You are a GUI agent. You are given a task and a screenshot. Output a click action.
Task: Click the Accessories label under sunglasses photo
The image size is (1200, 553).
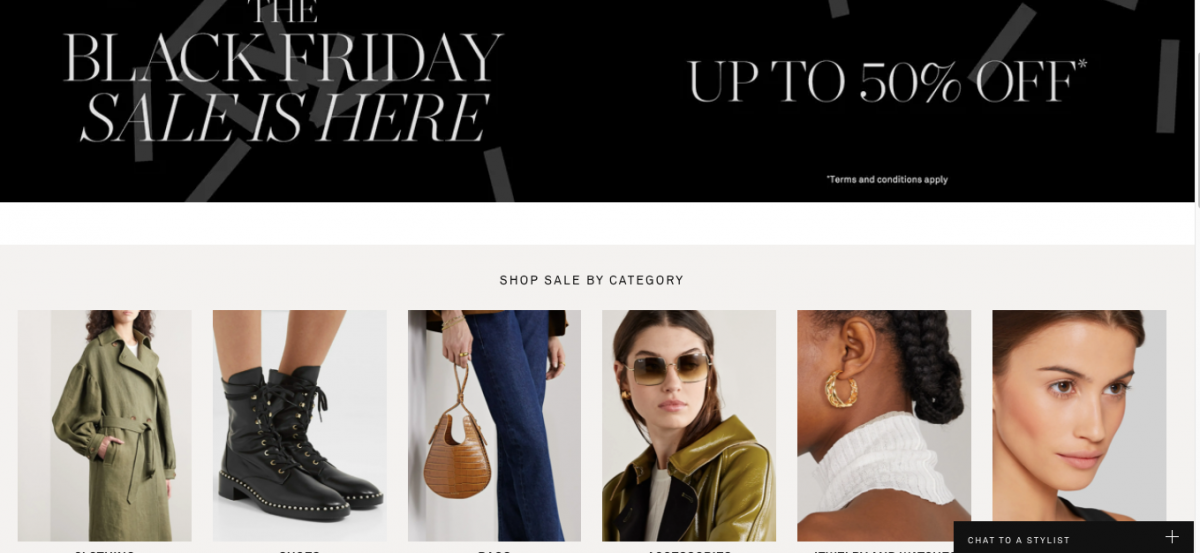click(689, 551)
